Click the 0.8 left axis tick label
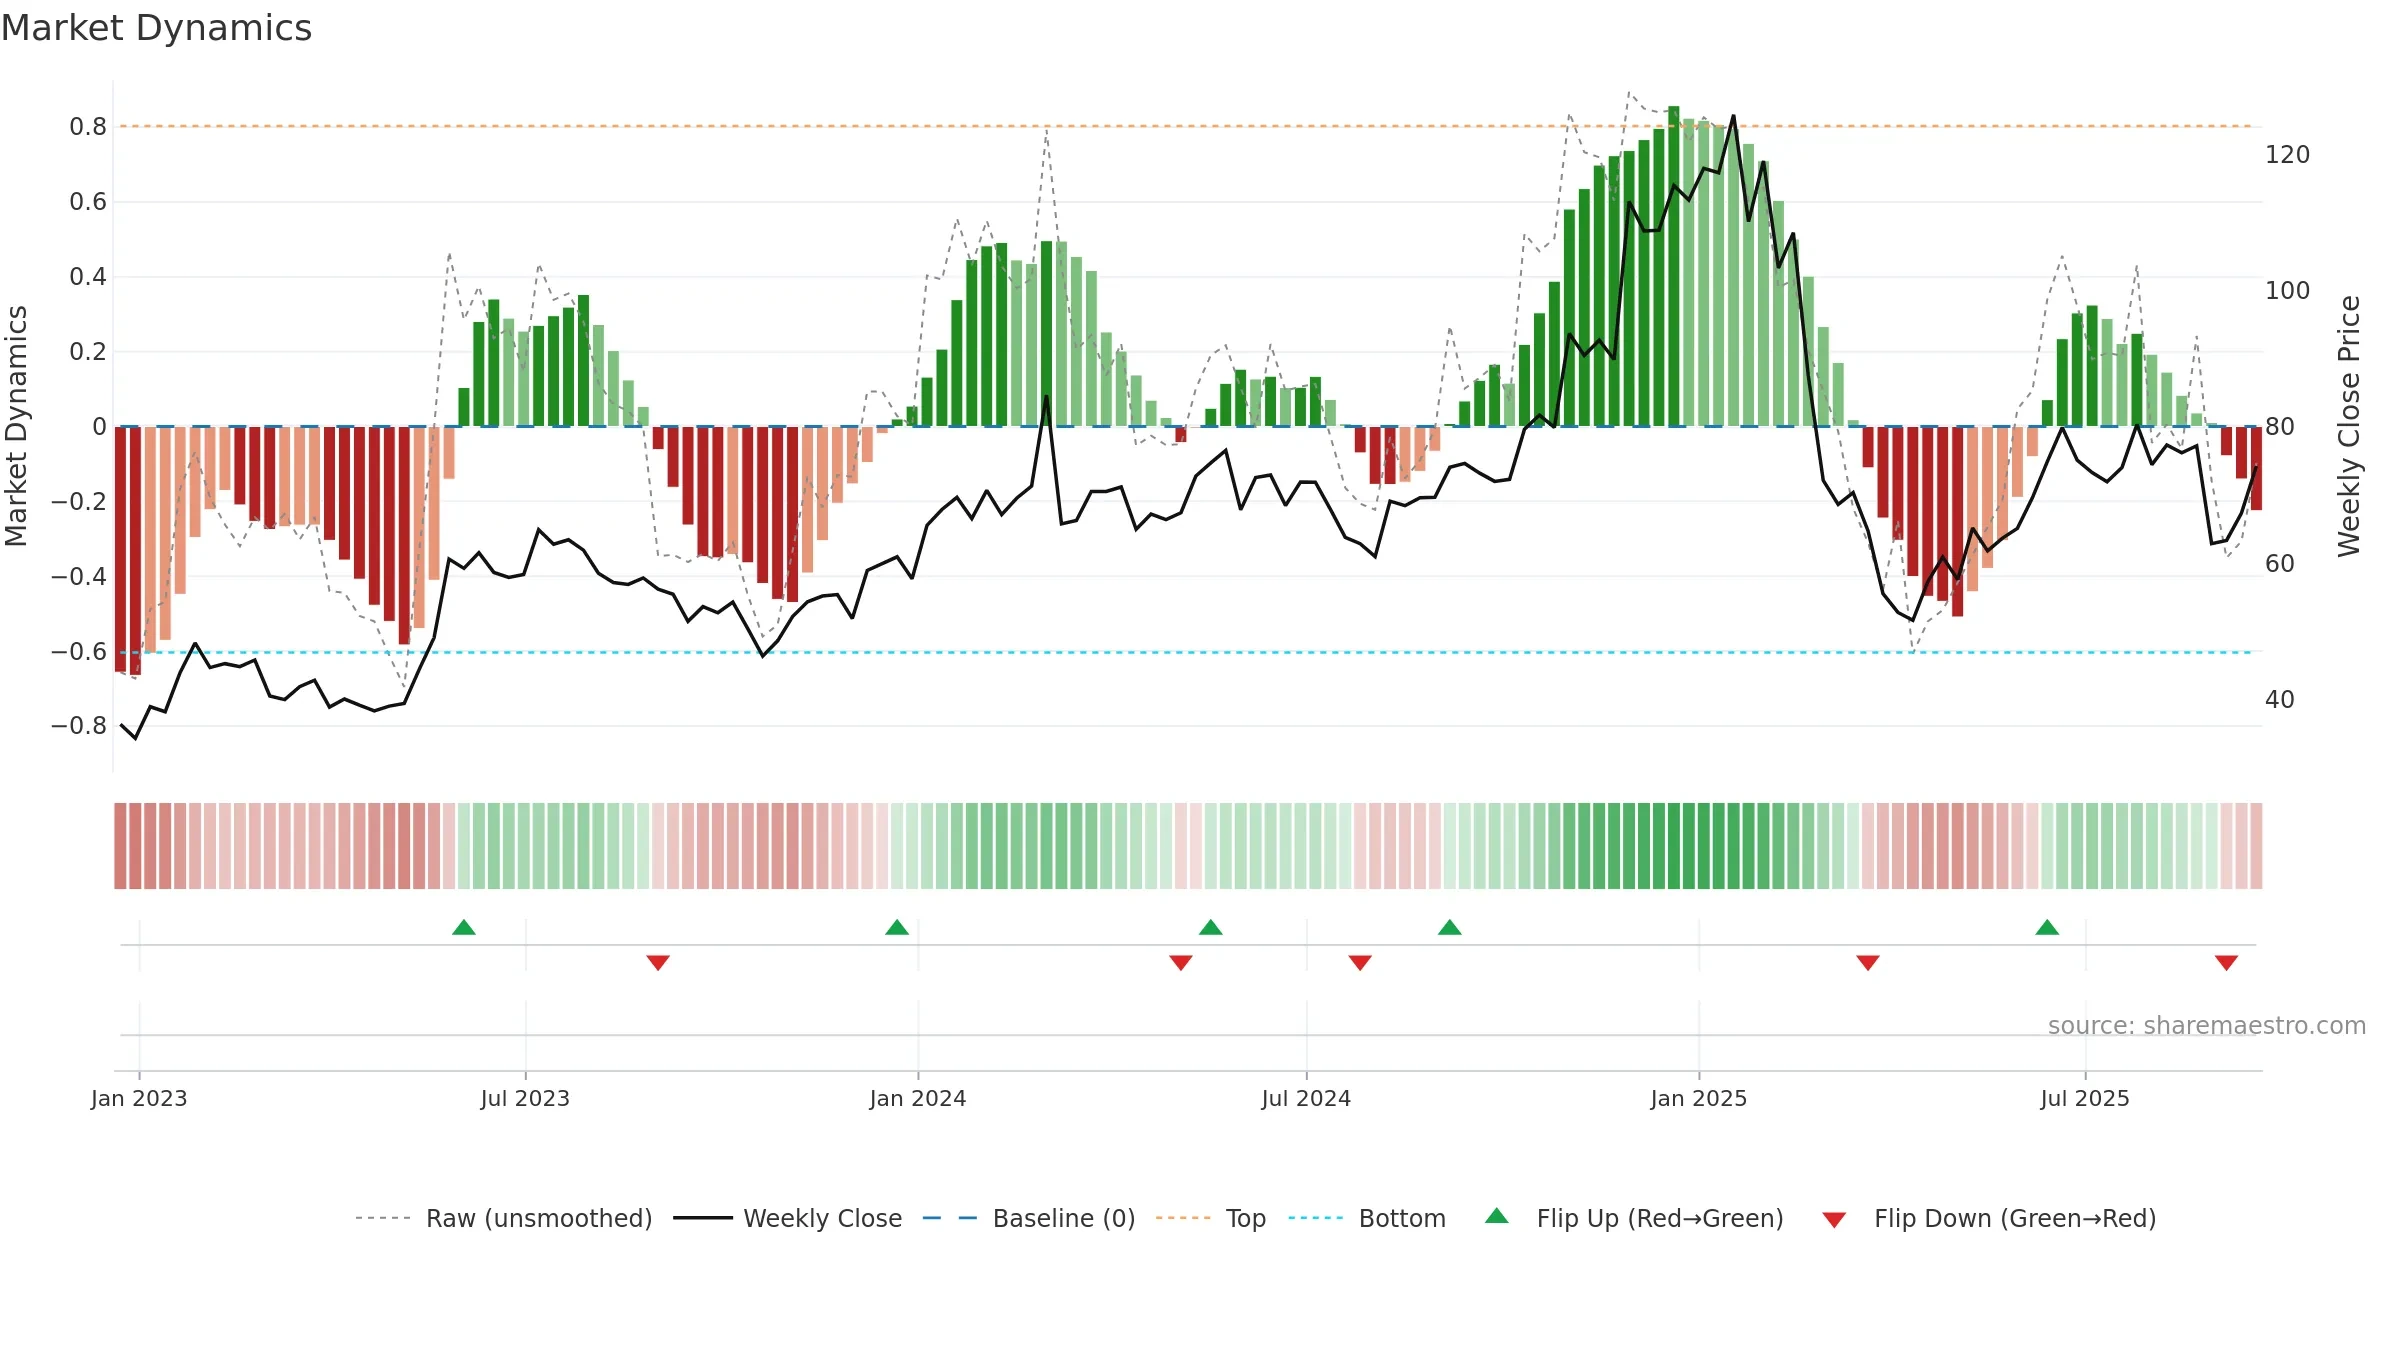Viewport: 2400px width, 1350px height. (88, 127)
